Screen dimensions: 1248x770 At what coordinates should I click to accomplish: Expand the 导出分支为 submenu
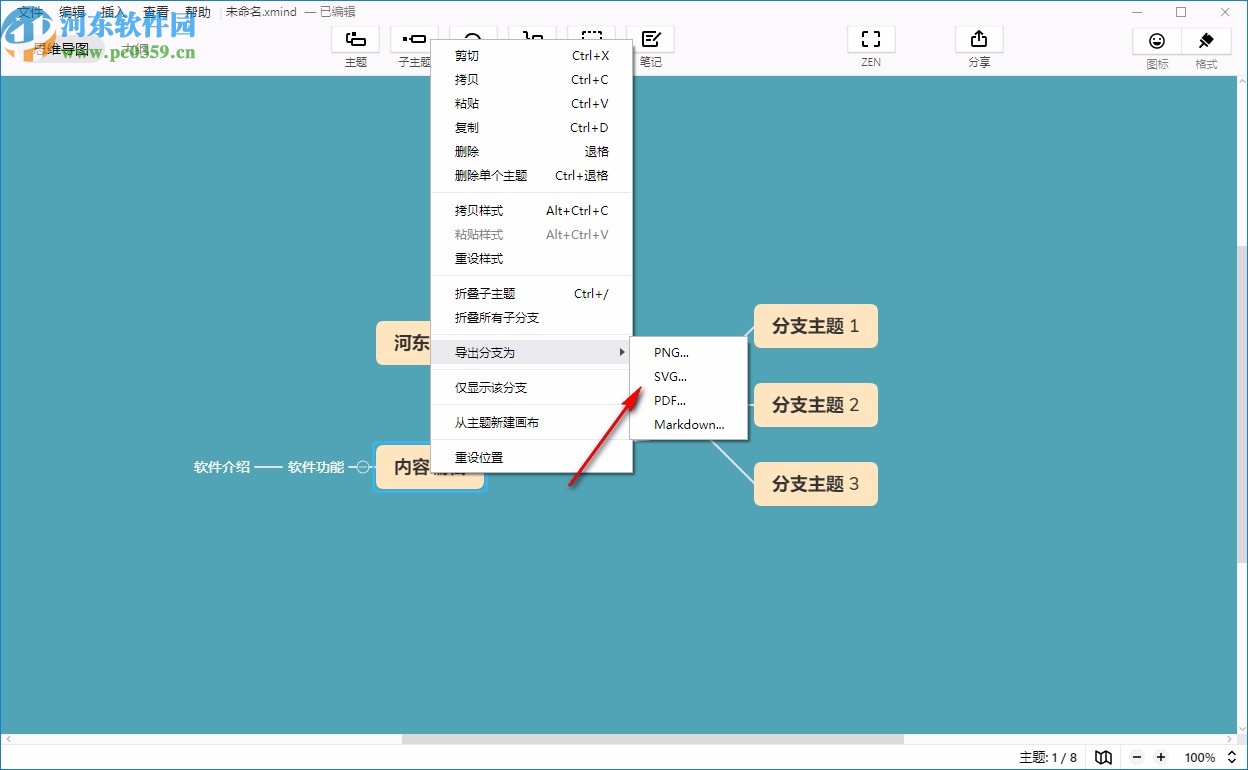(x=488, y=352)
